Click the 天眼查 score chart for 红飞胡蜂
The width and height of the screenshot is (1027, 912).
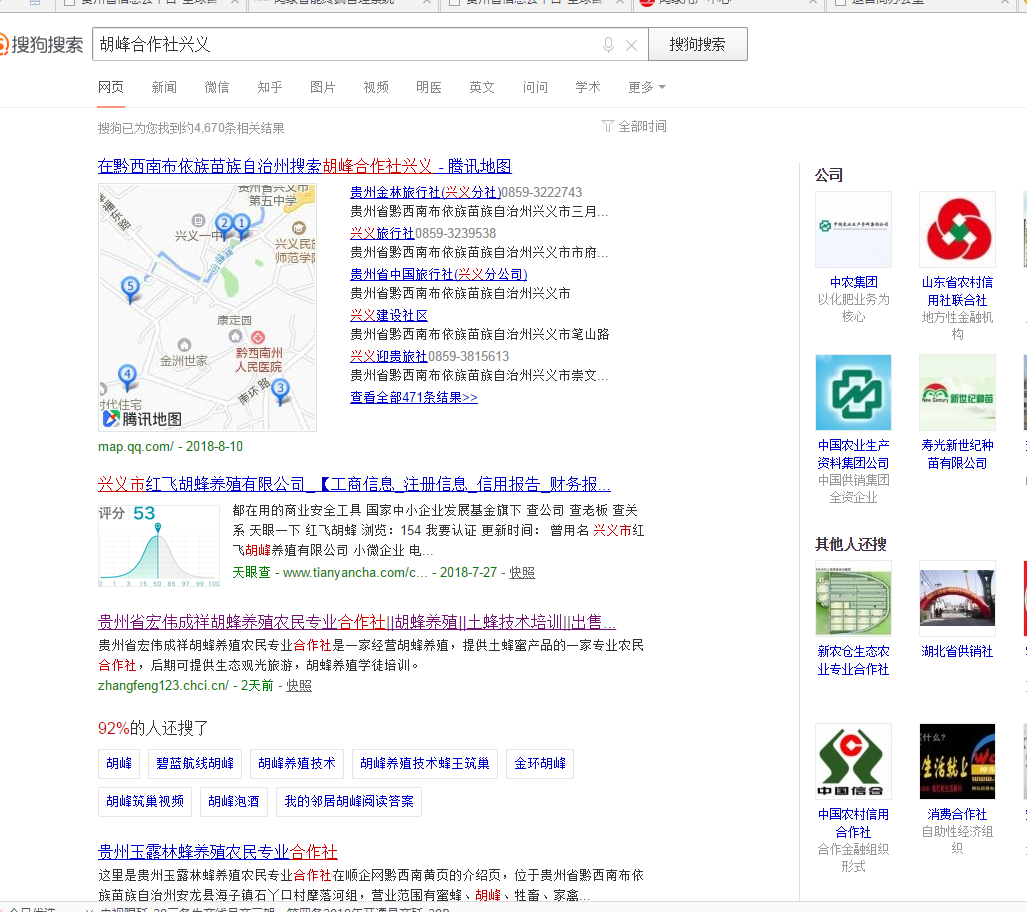click(158, 546)
